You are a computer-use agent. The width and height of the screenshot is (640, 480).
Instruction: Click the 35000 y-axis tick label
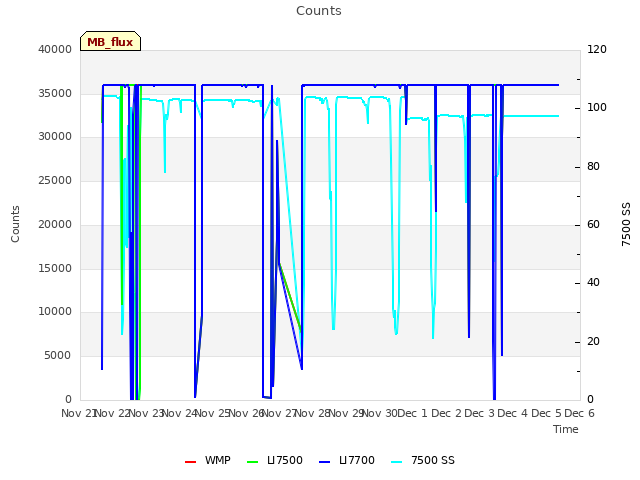click(x=55, y=93)
